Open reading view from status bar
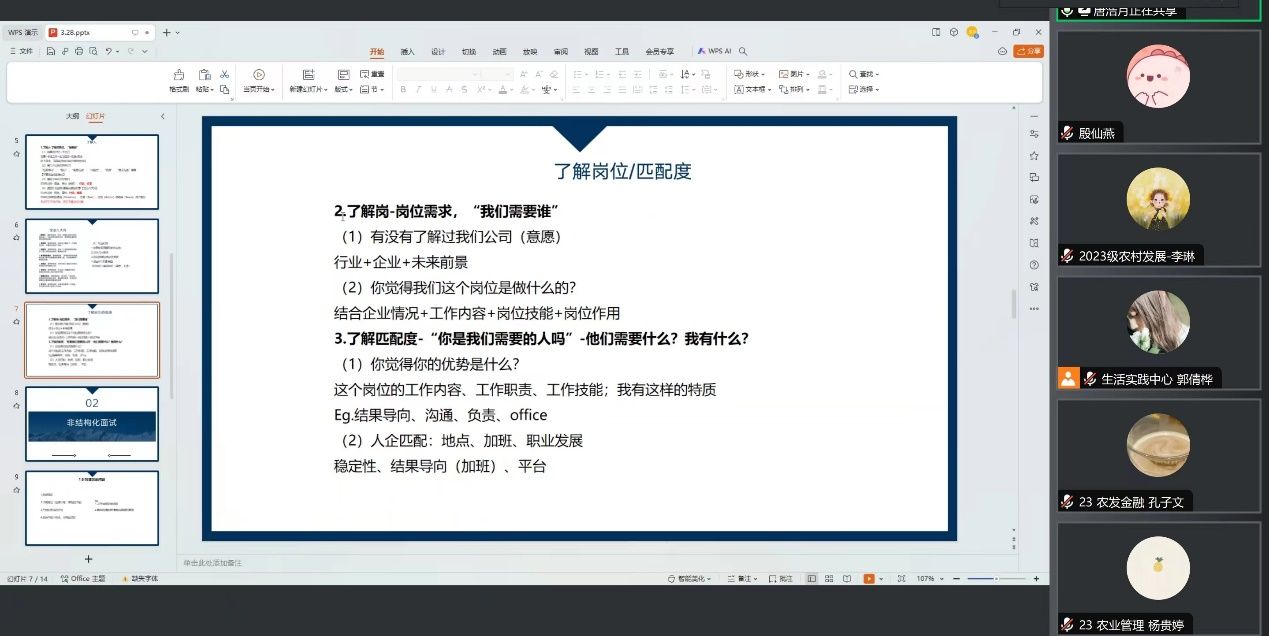The image size is (1269, 636). 847,579
